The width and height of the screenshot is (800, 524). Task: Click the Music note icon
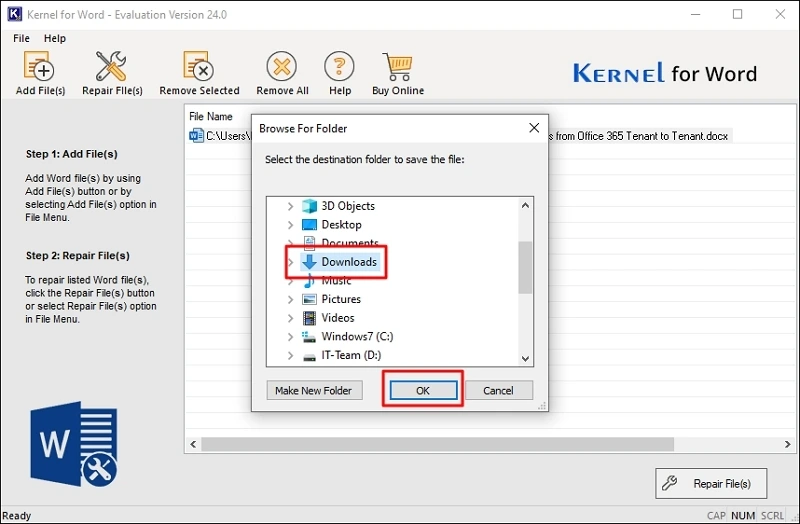pos(309,281)
